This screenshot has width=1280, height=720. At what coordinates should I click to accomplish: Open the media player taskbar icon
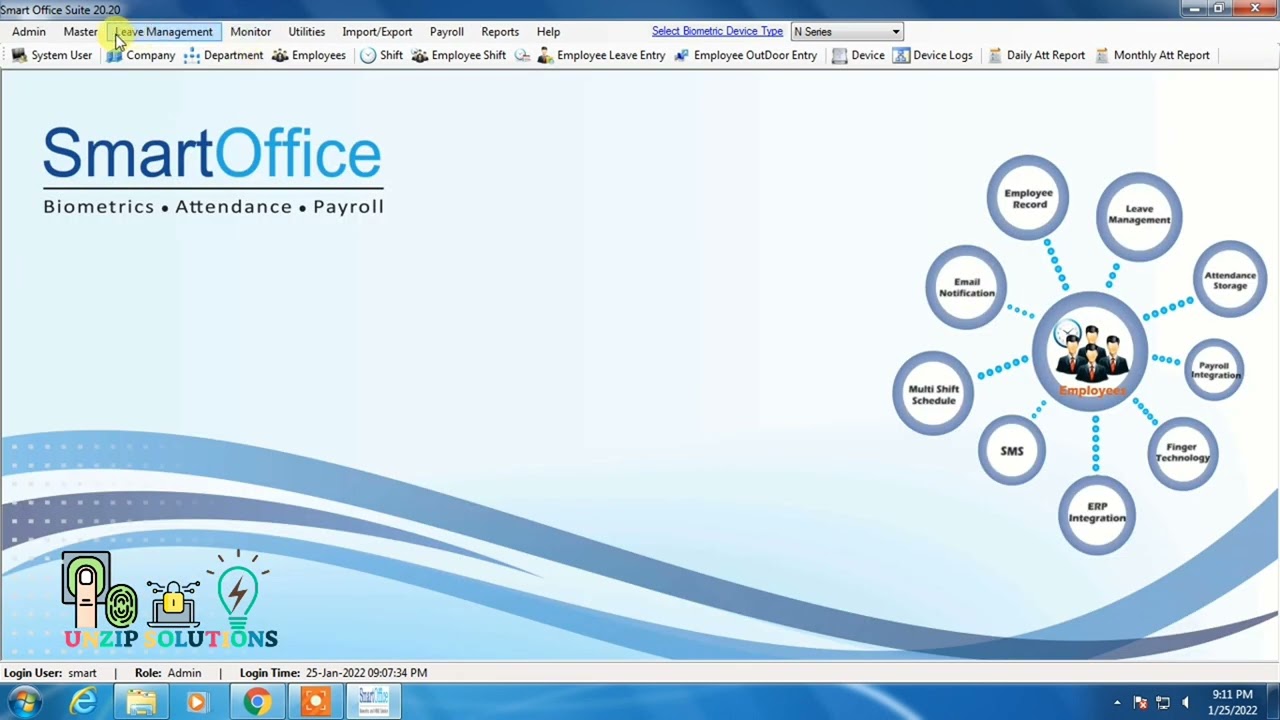197,702
